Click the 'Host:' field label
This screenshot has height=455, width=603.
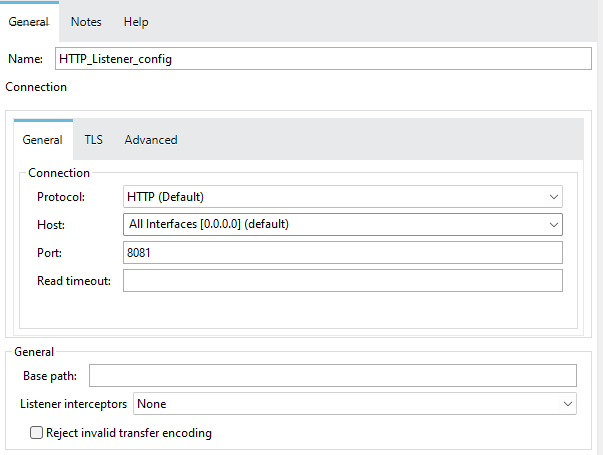(x=51, y=225)
